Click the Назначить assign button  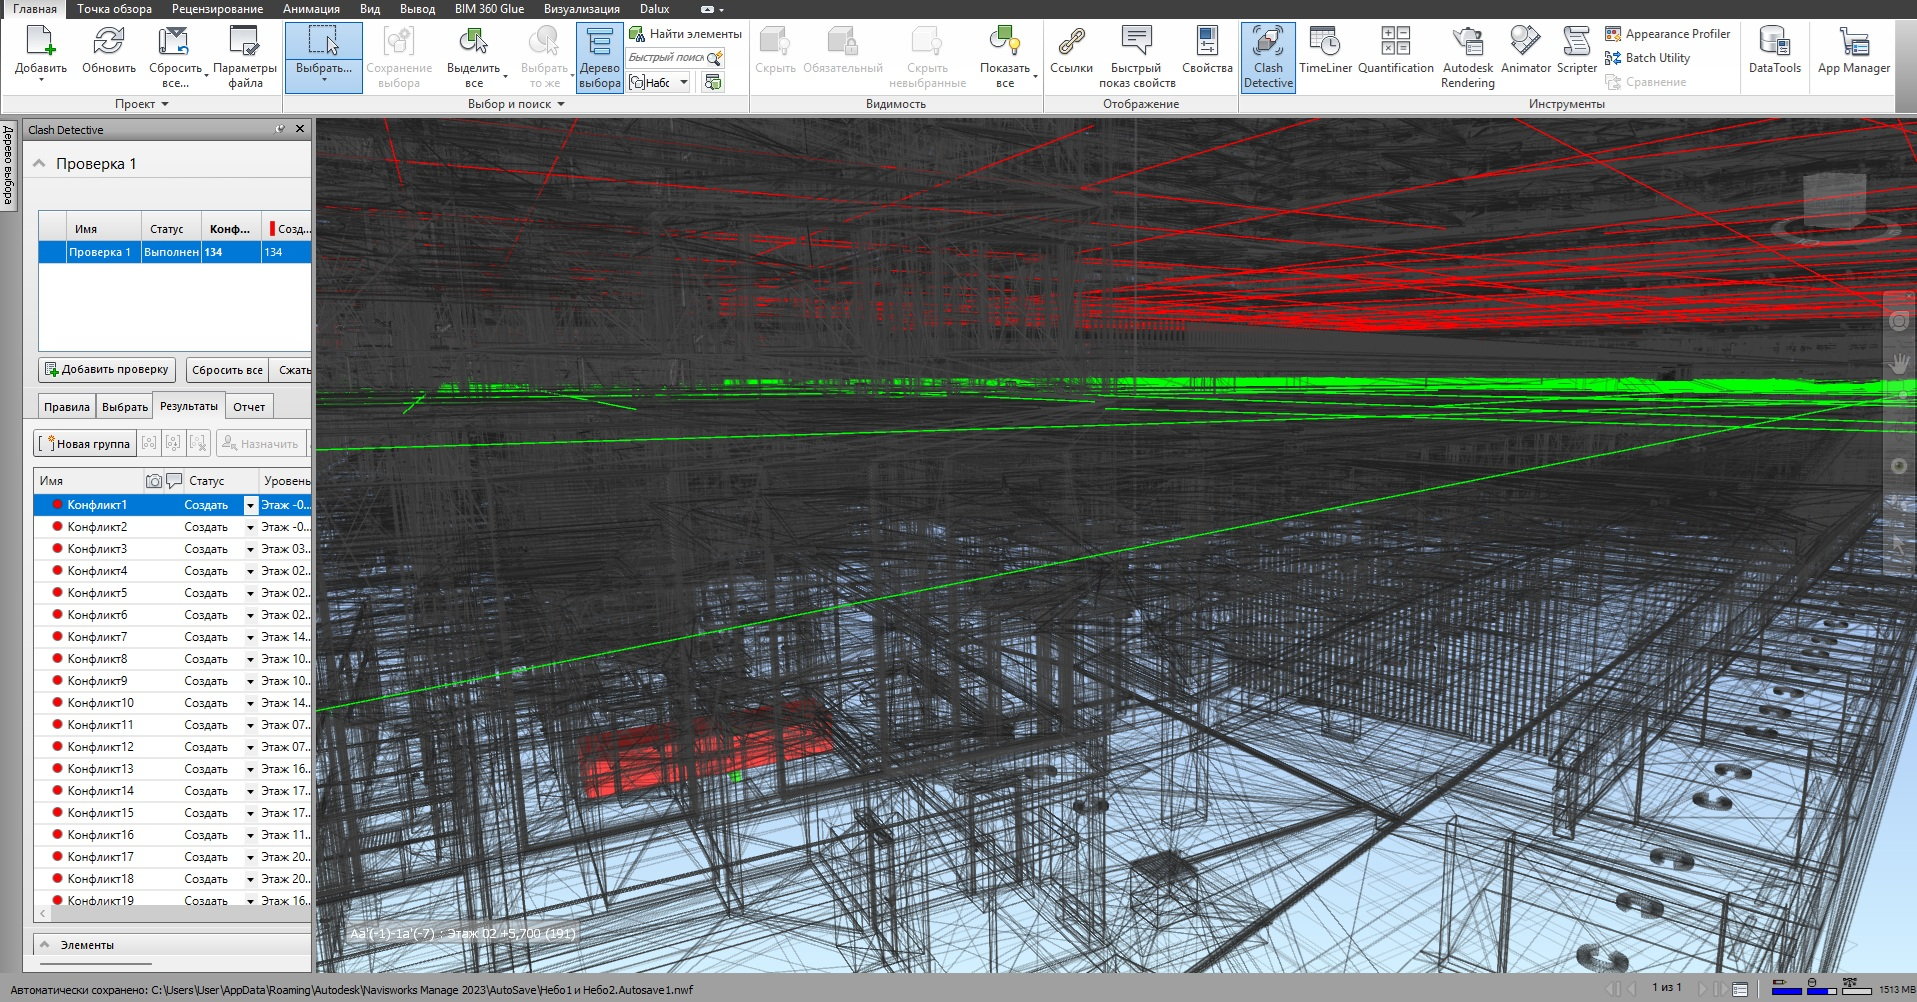click(259, 443)
